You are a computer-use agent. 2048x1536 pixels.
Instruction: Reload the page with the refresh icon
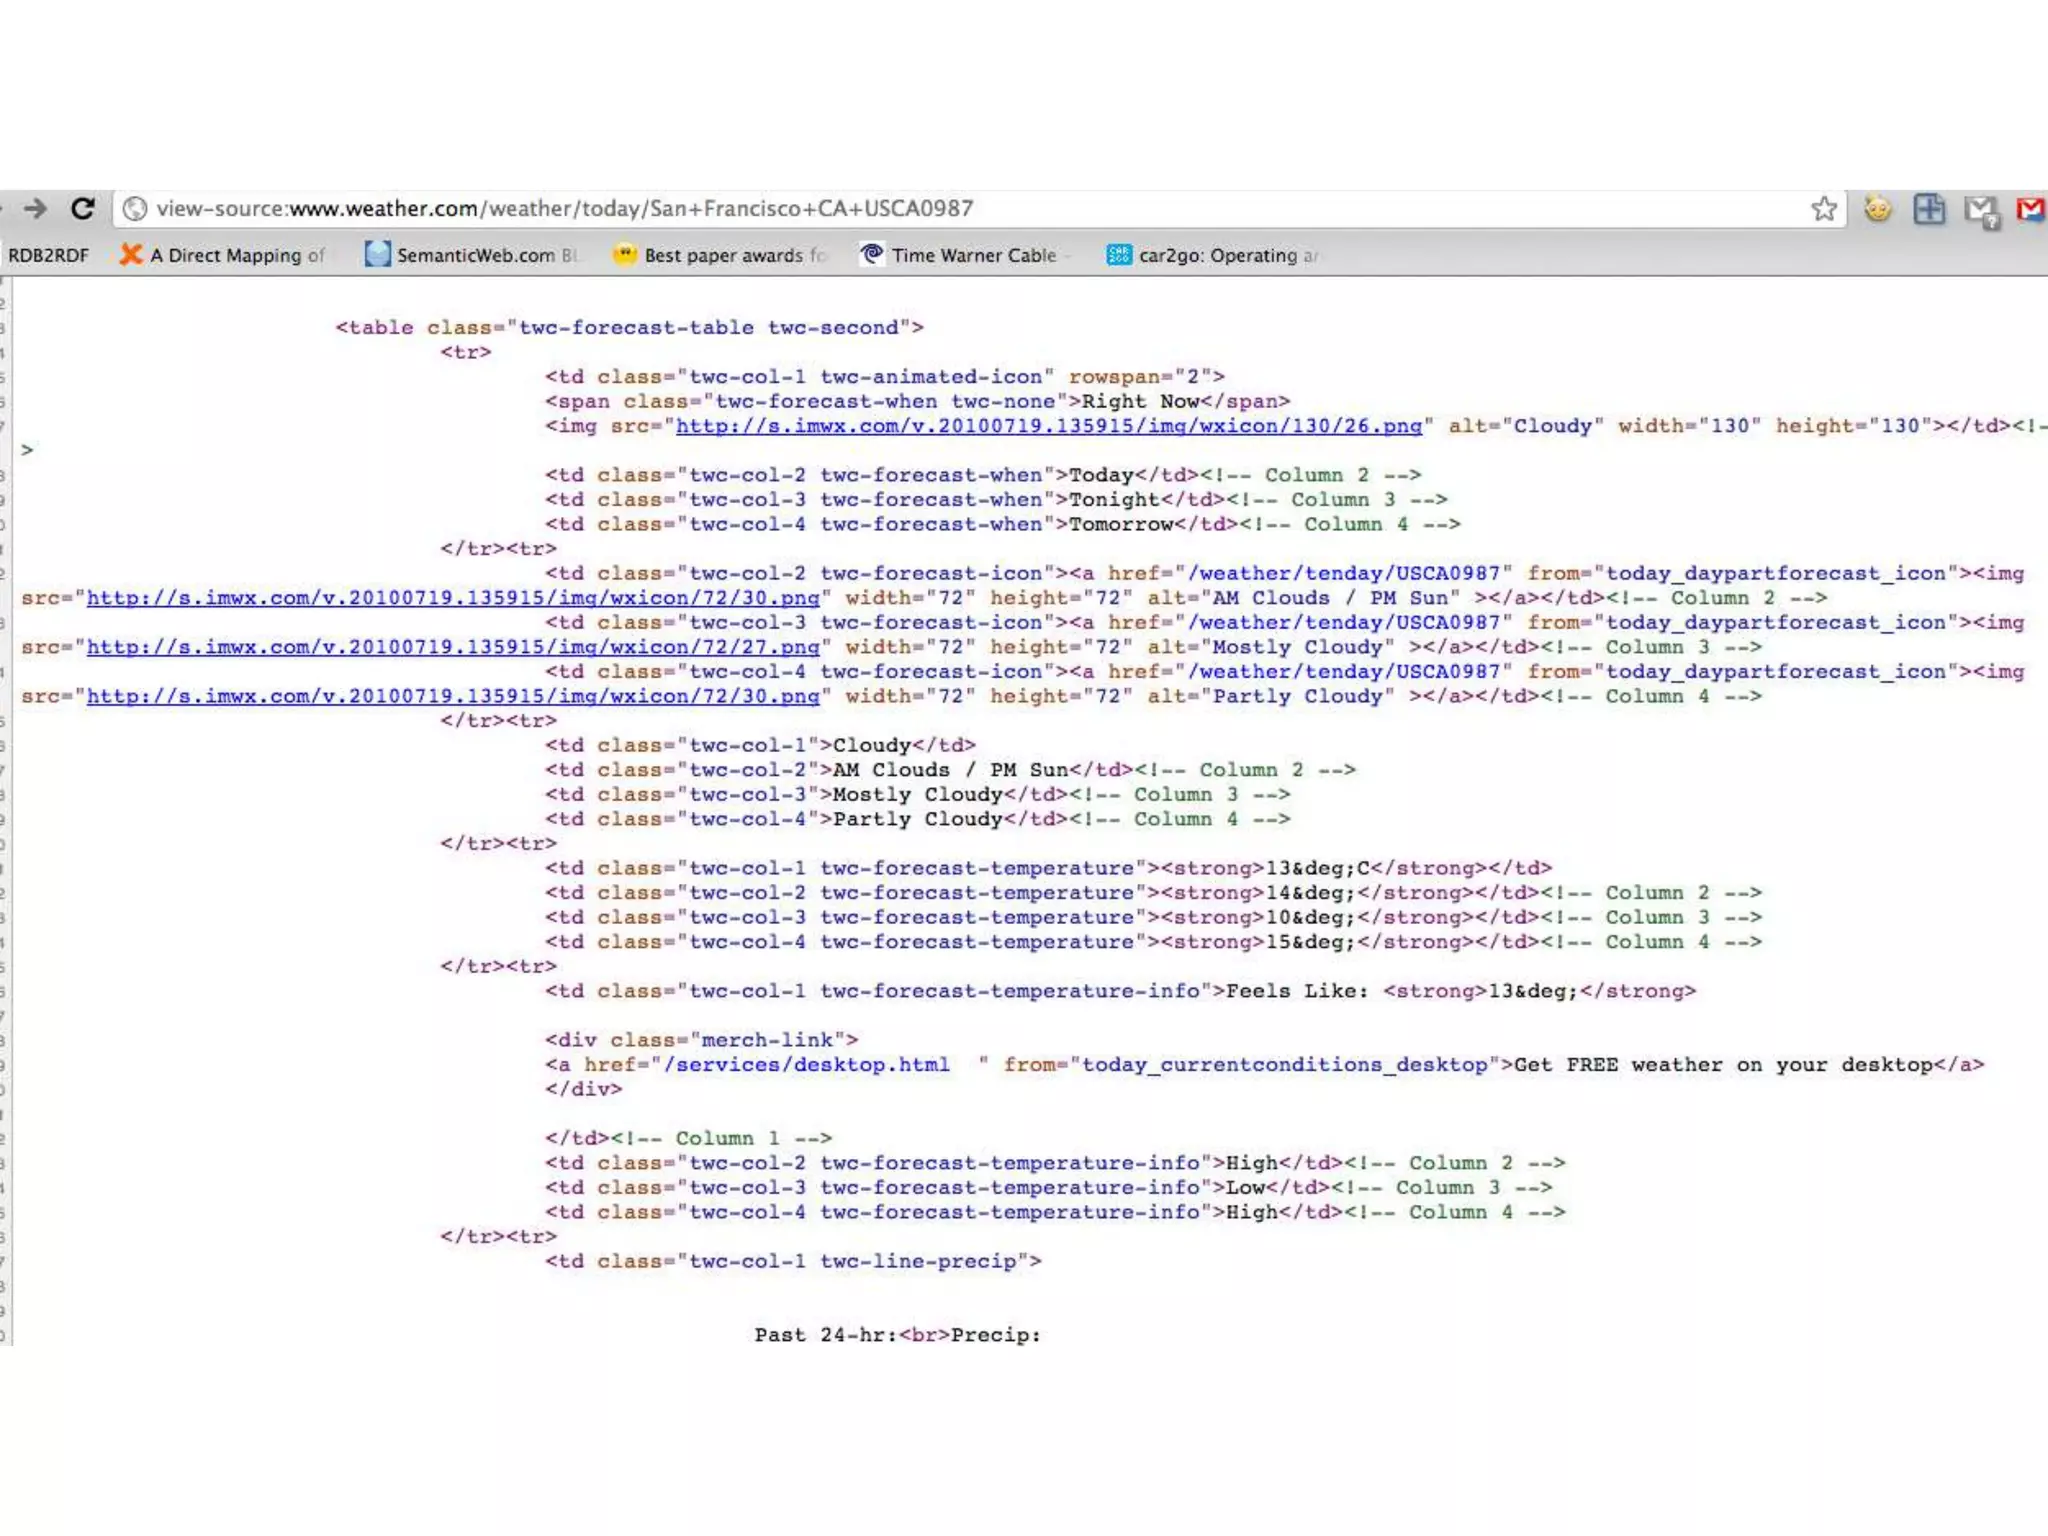[83, 208]
